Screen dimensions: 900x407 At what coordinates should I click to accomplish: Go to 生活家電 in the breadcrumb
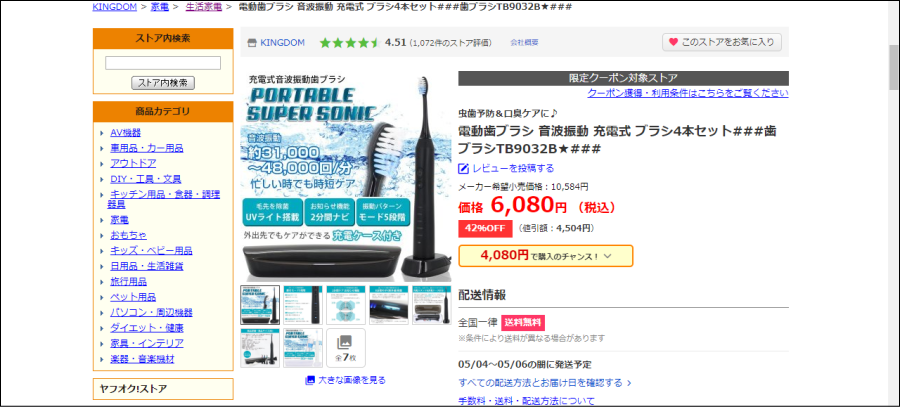coord(204,7)
